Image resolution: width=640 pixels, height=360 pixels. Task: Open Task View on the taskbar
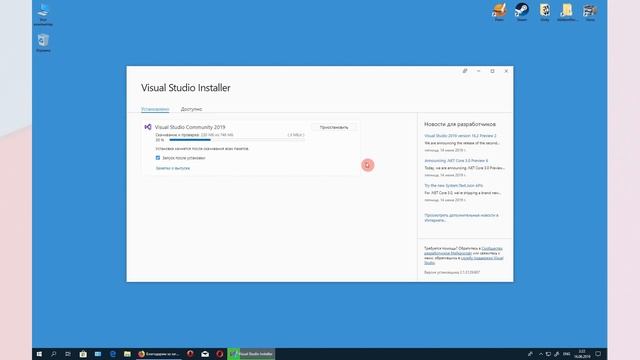click(x=68, y=354)
